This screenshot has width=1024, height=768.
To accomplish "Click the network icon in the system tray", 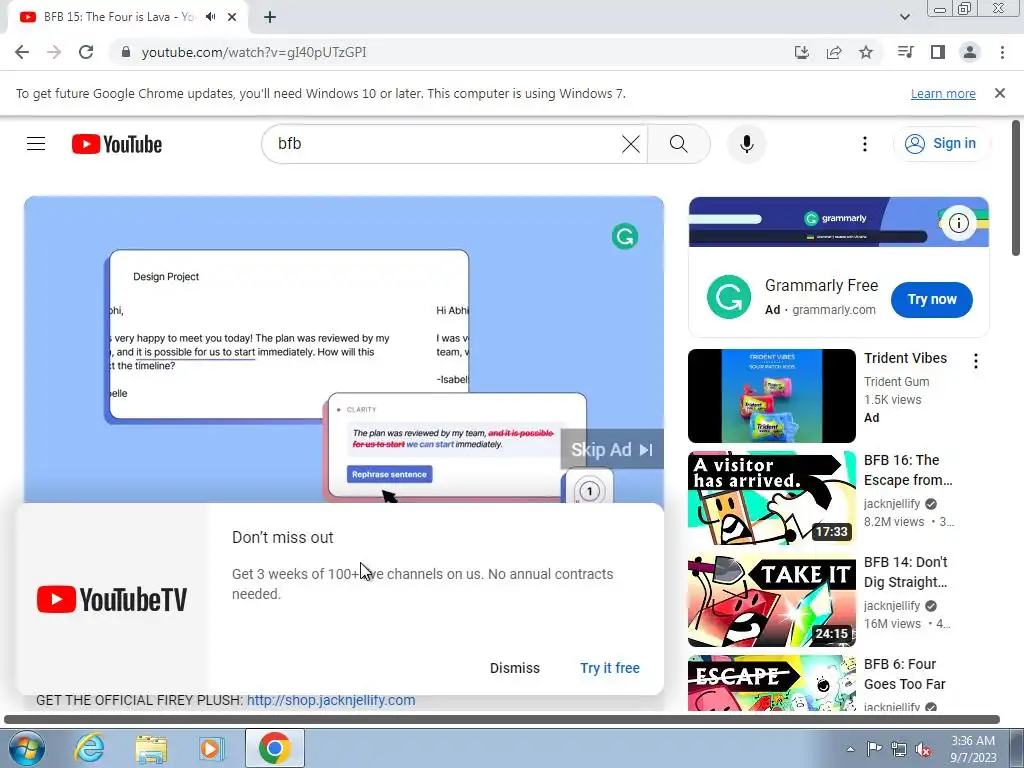I will [x=899, y=748].
